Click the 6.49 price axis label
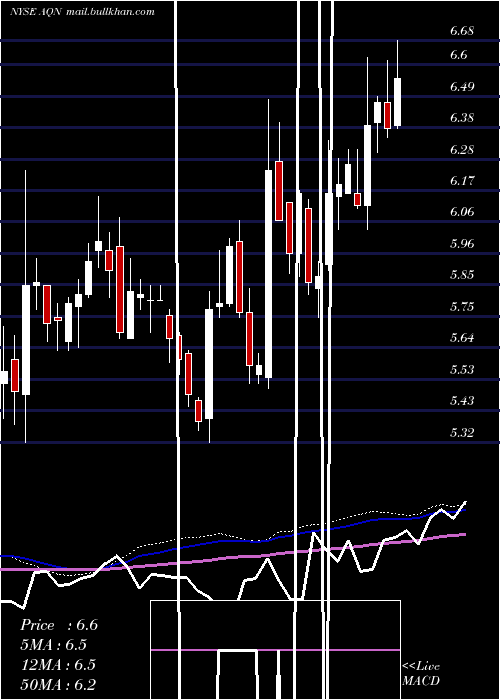This screenshot has width=500, height=700. (x=462, y=87)
